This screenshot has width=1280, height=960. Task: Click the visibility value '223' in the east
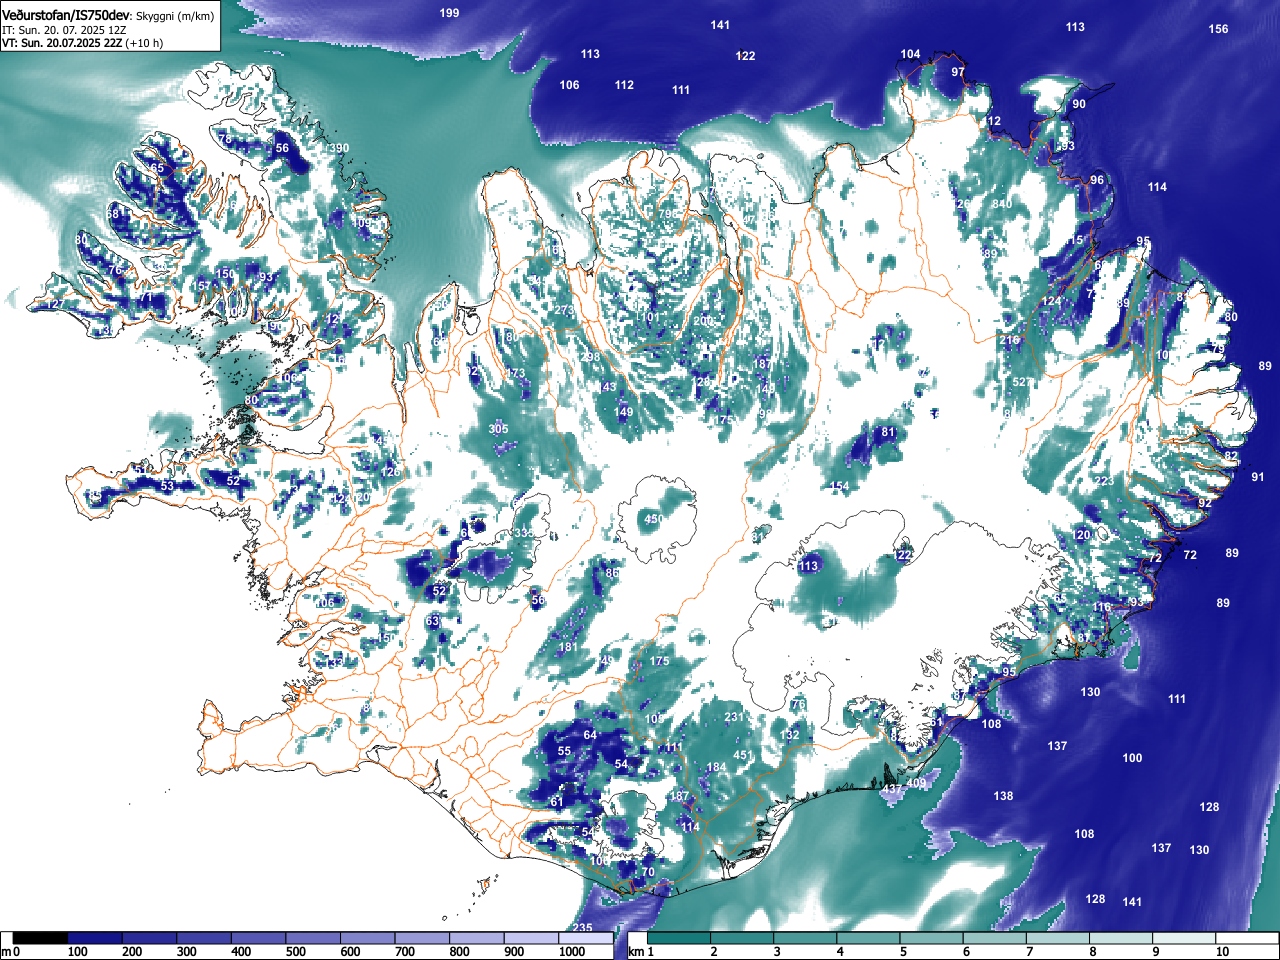click(1104, 481)
